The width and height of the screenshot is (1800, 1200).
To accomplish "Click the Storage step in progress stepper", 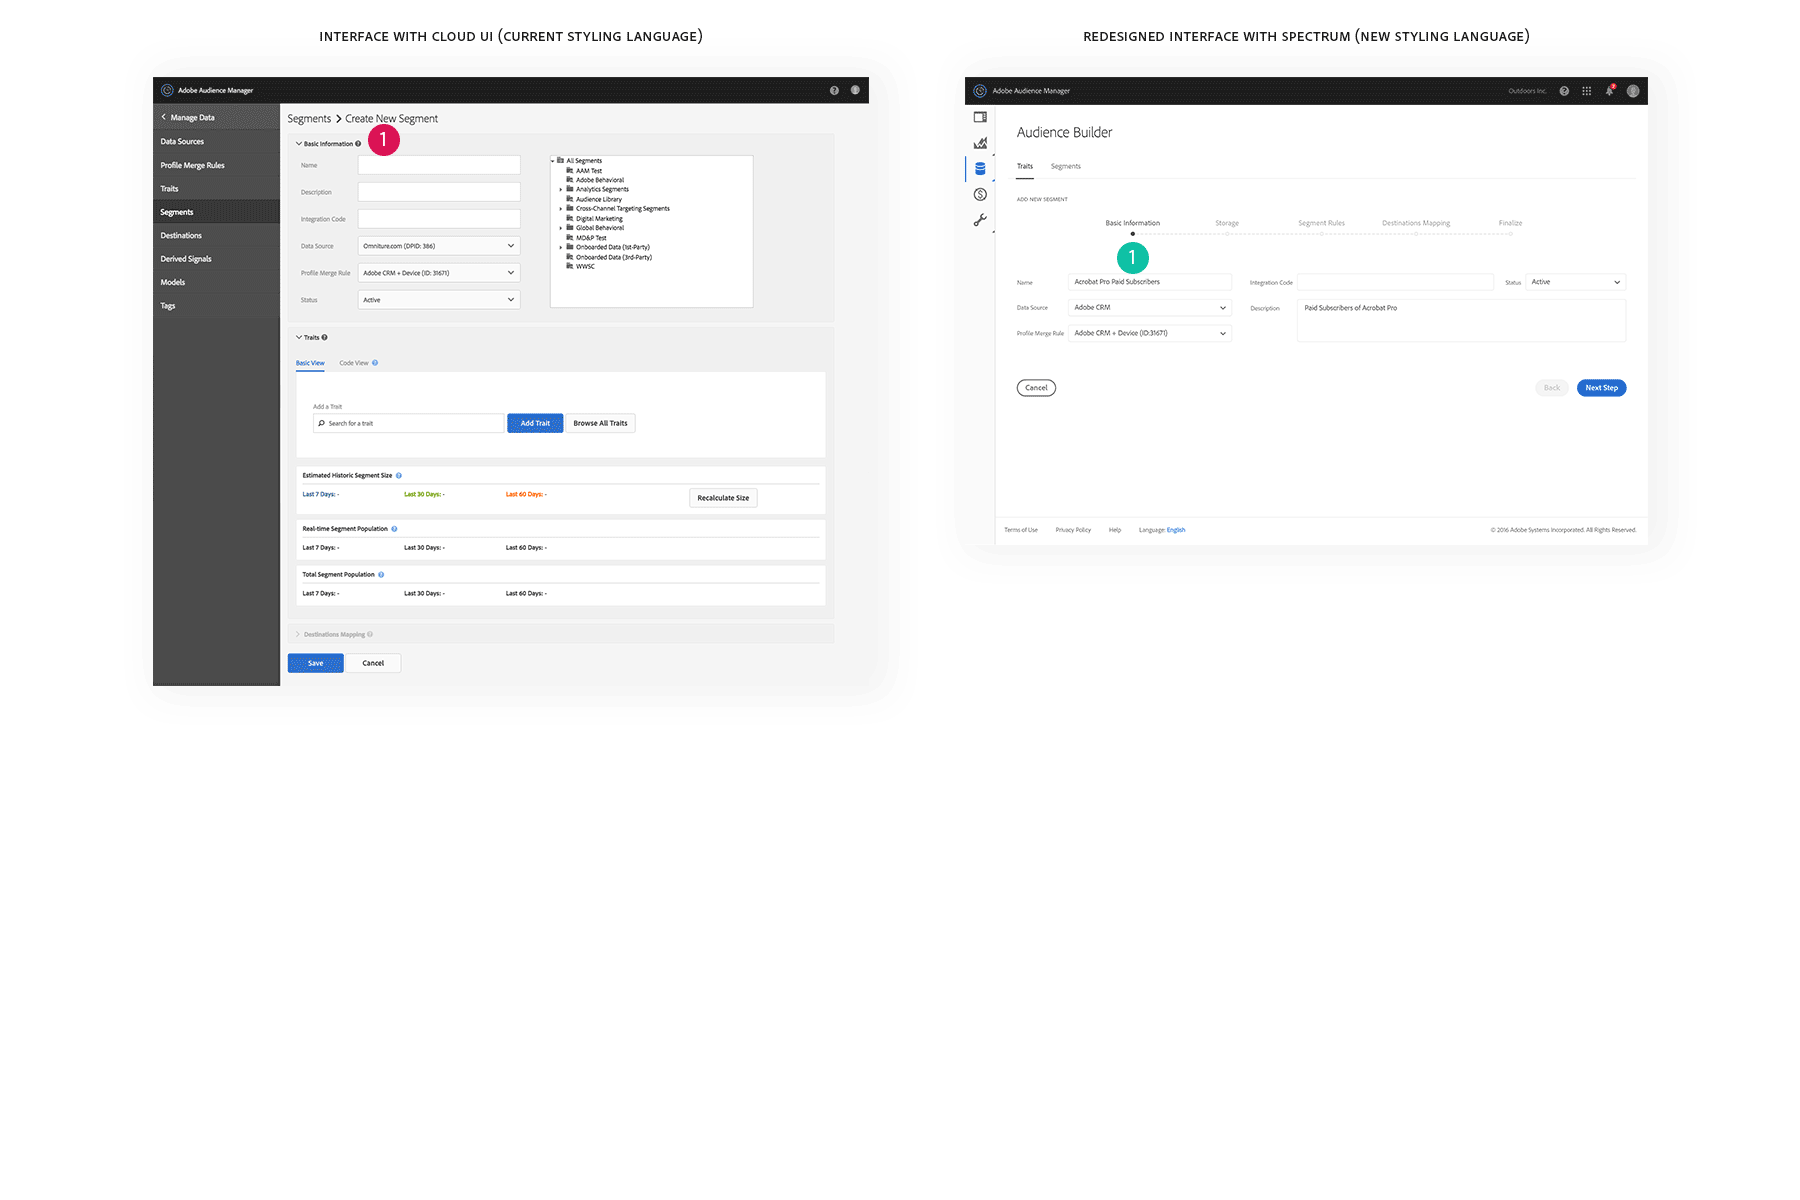I will 1227,224.
